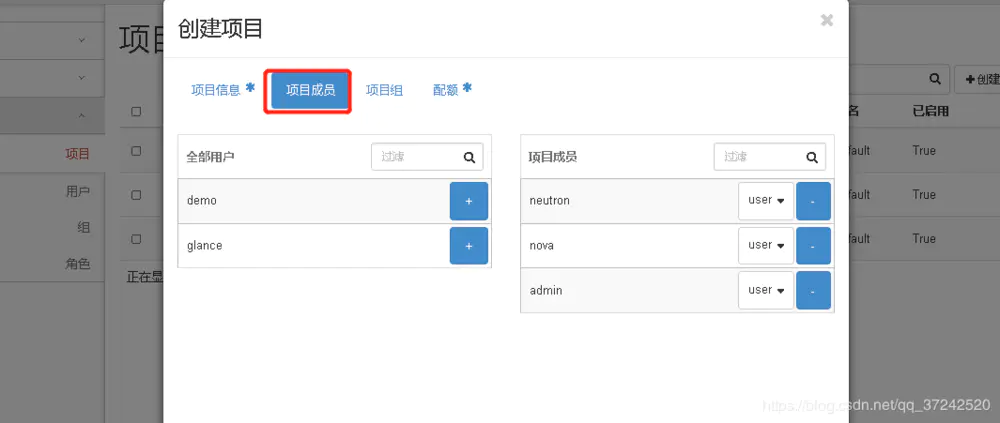
Task: Click search icon in all users filter
Action: (469, 157)
